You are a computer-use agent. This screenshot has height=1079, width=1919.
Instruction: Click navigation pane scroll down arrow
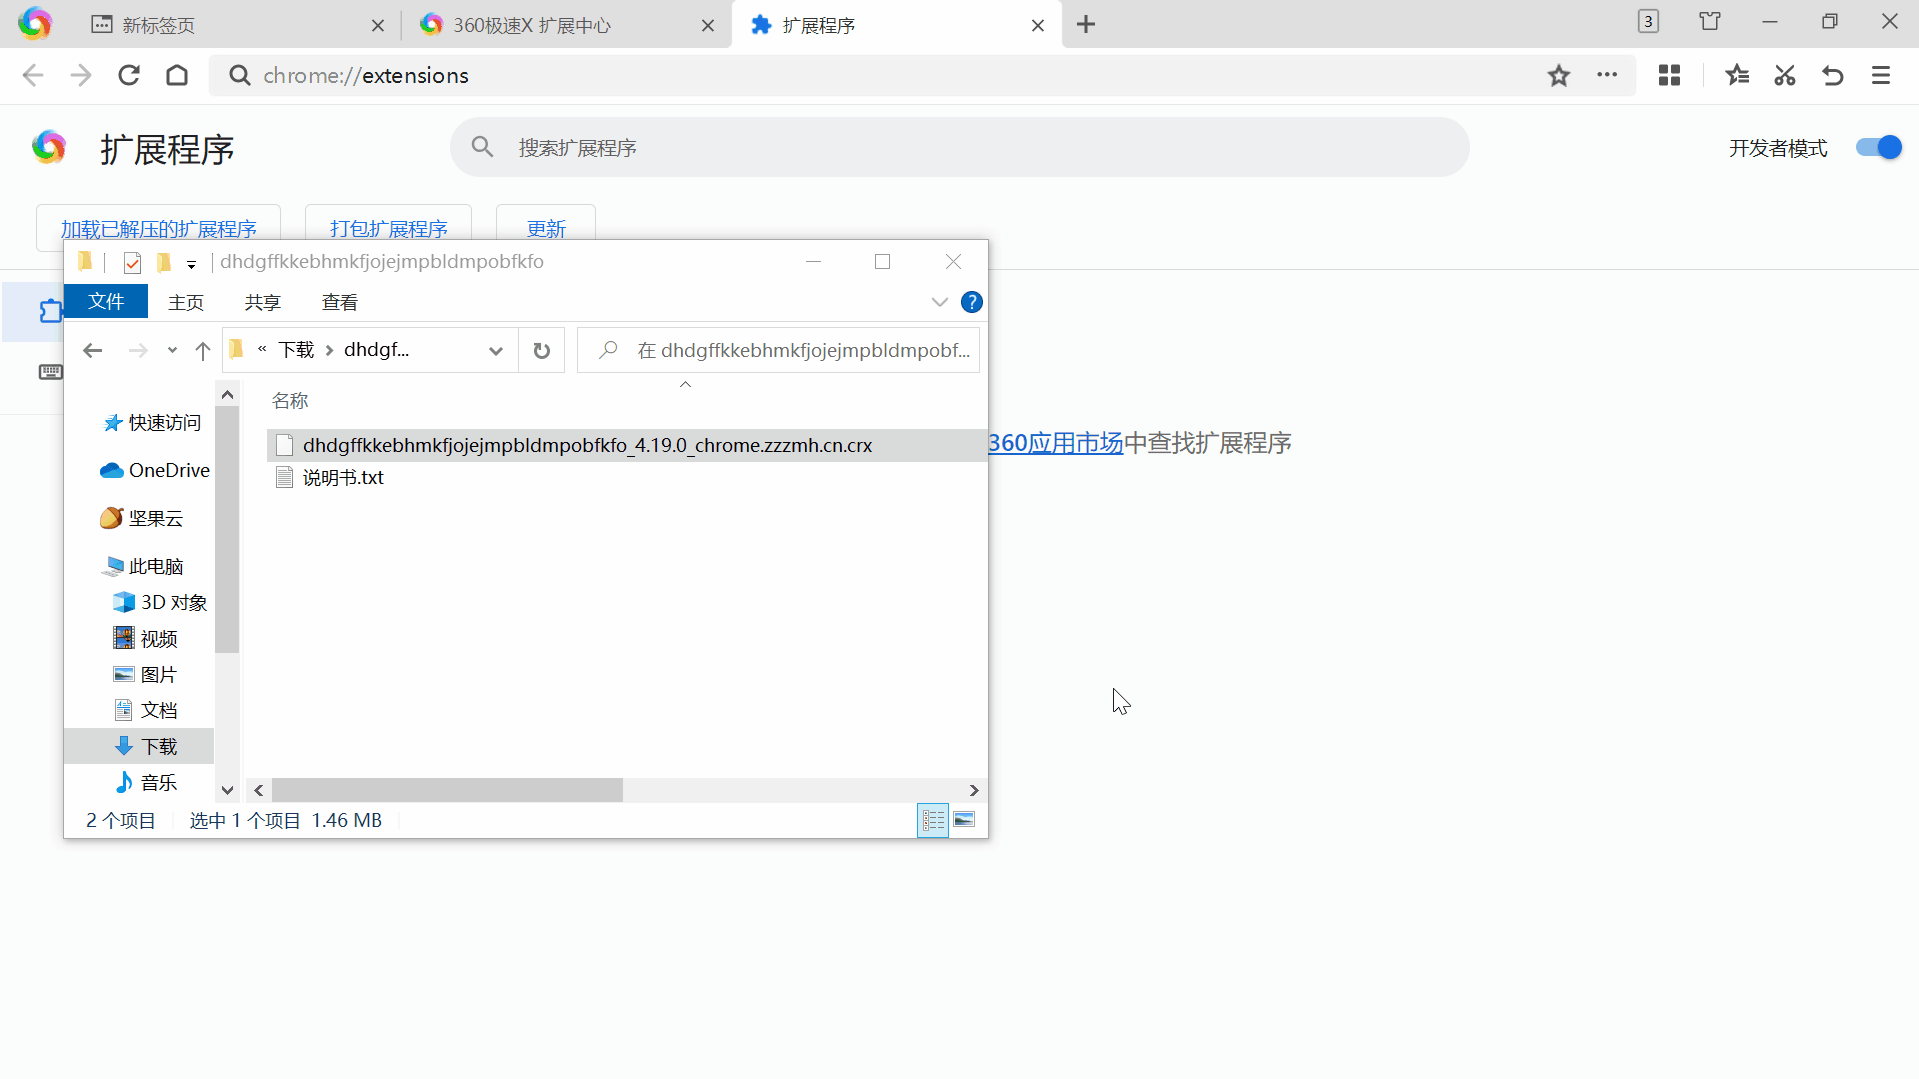(x=227, y=790)
